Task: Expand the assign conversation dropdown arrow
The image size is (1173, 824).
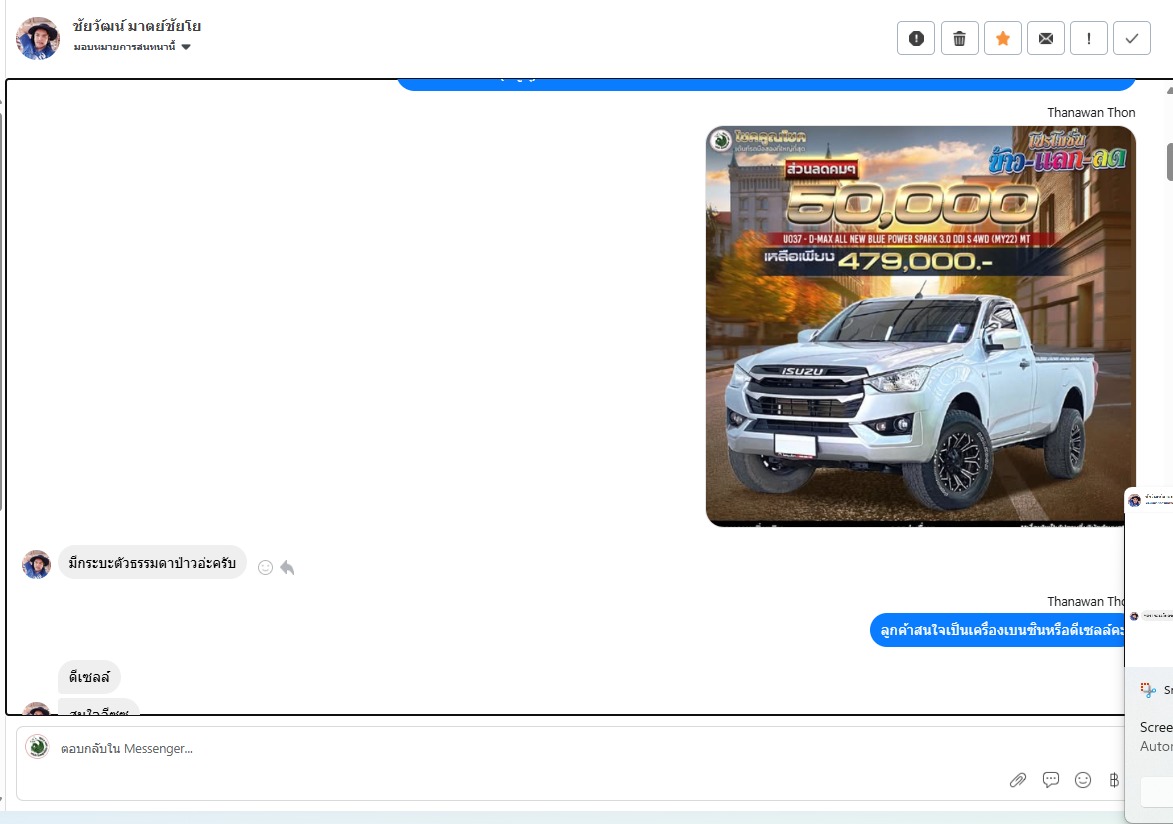Action: [186, 47]
